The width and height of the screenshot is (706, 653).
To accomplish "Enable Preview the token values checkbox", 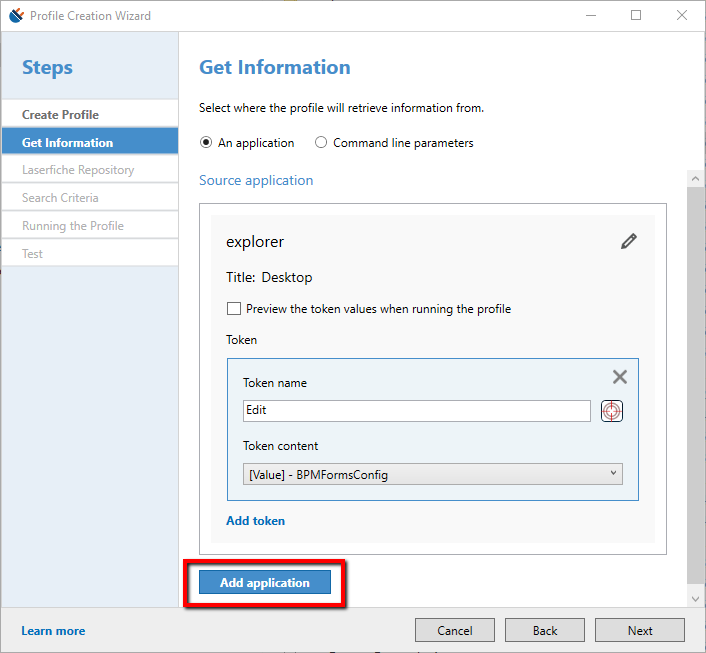I will tap(234, 309).
